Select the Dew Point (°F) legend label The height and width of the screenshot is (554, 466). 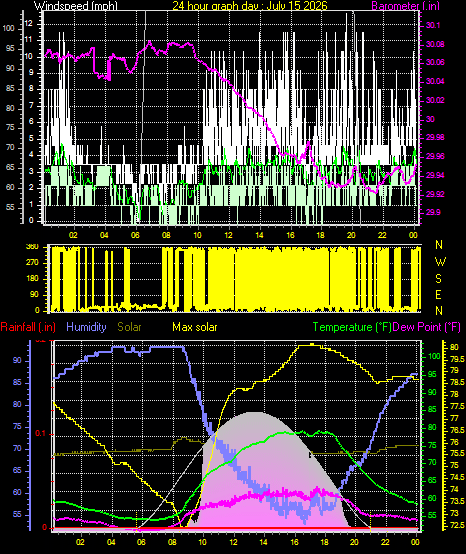(x=426, y=327)
